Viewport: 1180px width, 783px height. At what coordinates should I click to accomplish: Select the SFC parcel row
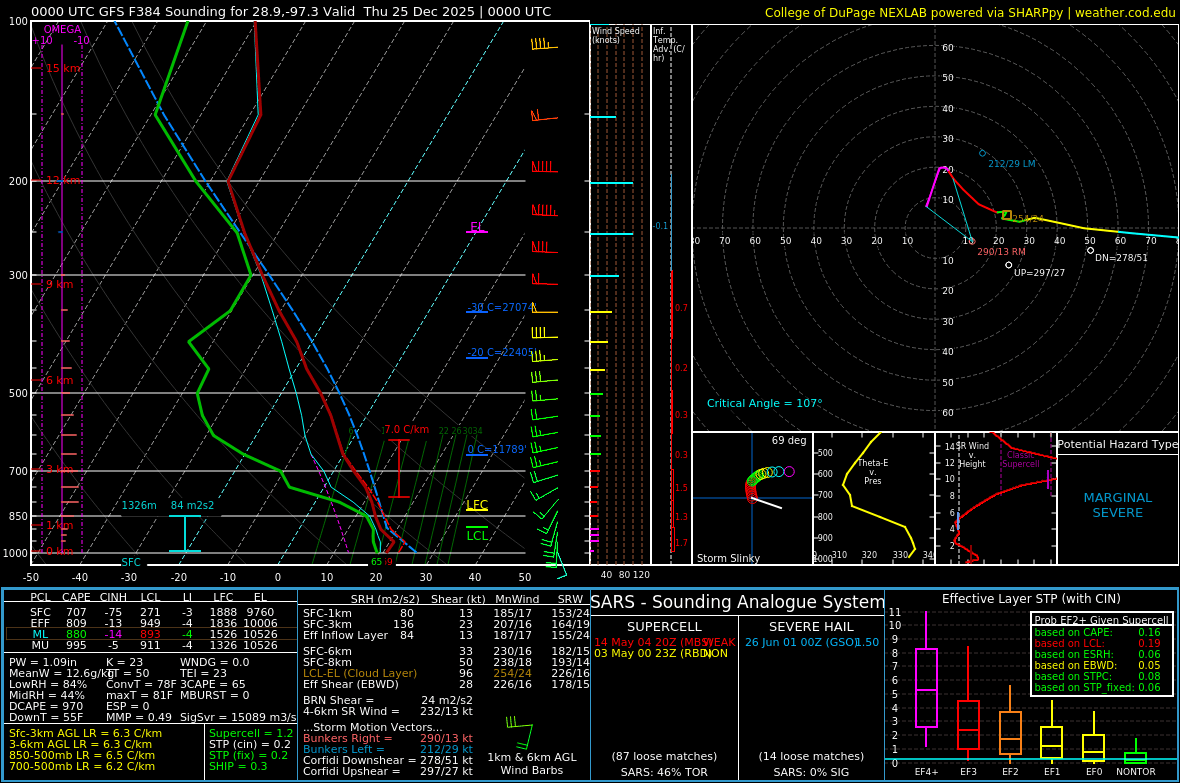(x=151, y=612)
